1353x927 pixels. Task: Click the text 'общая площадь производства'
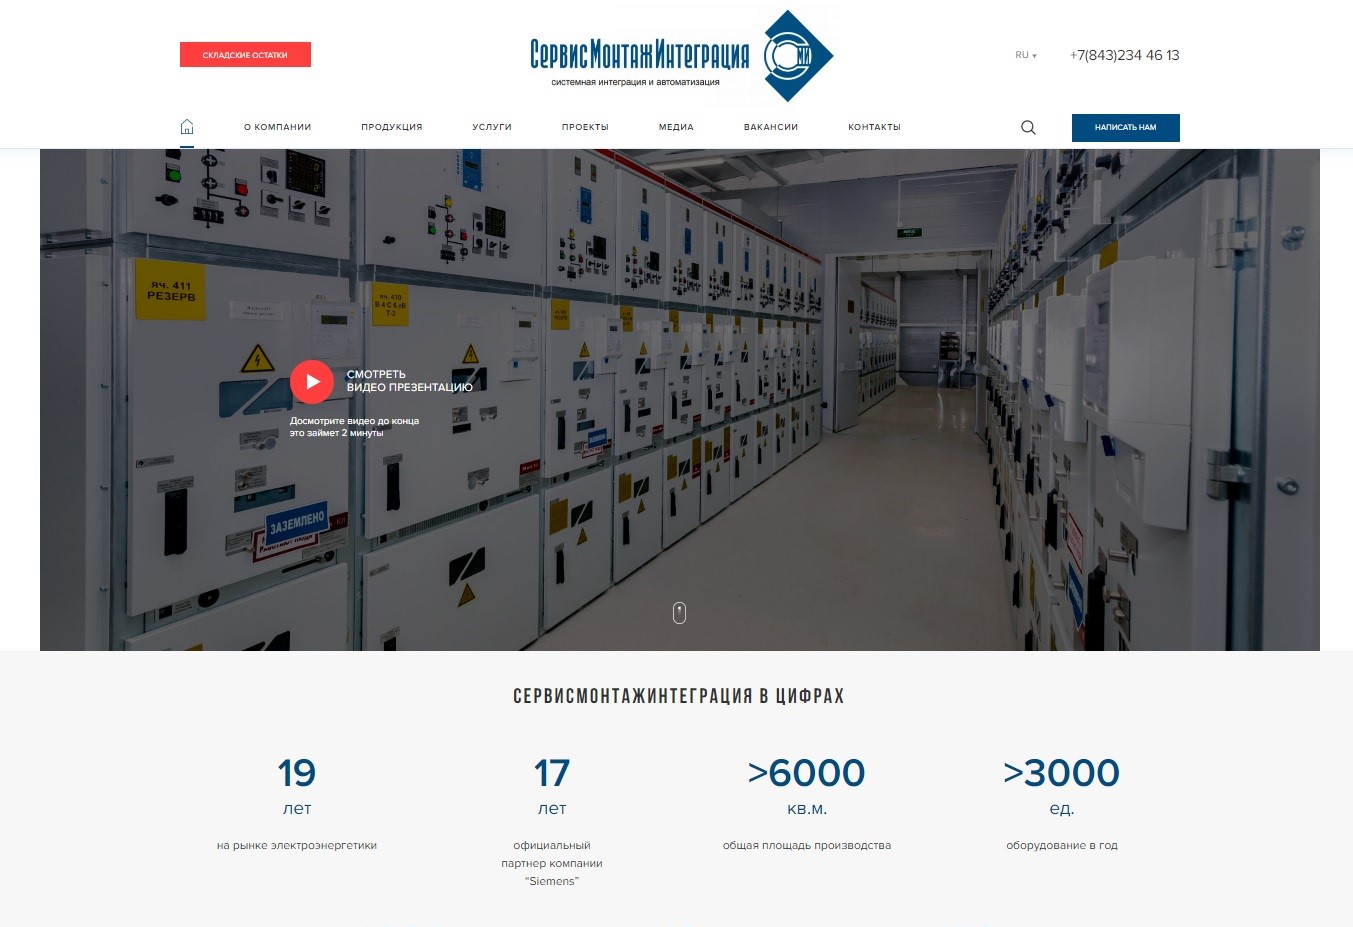(807, 846)
